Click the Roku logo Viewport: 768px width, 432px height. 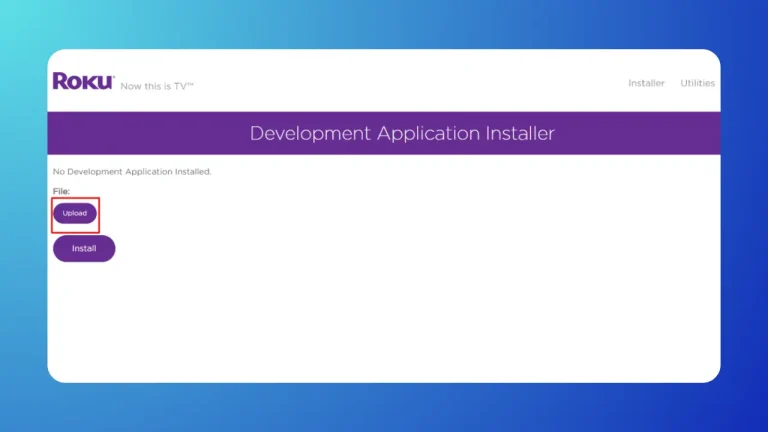(x=83, y=81)
